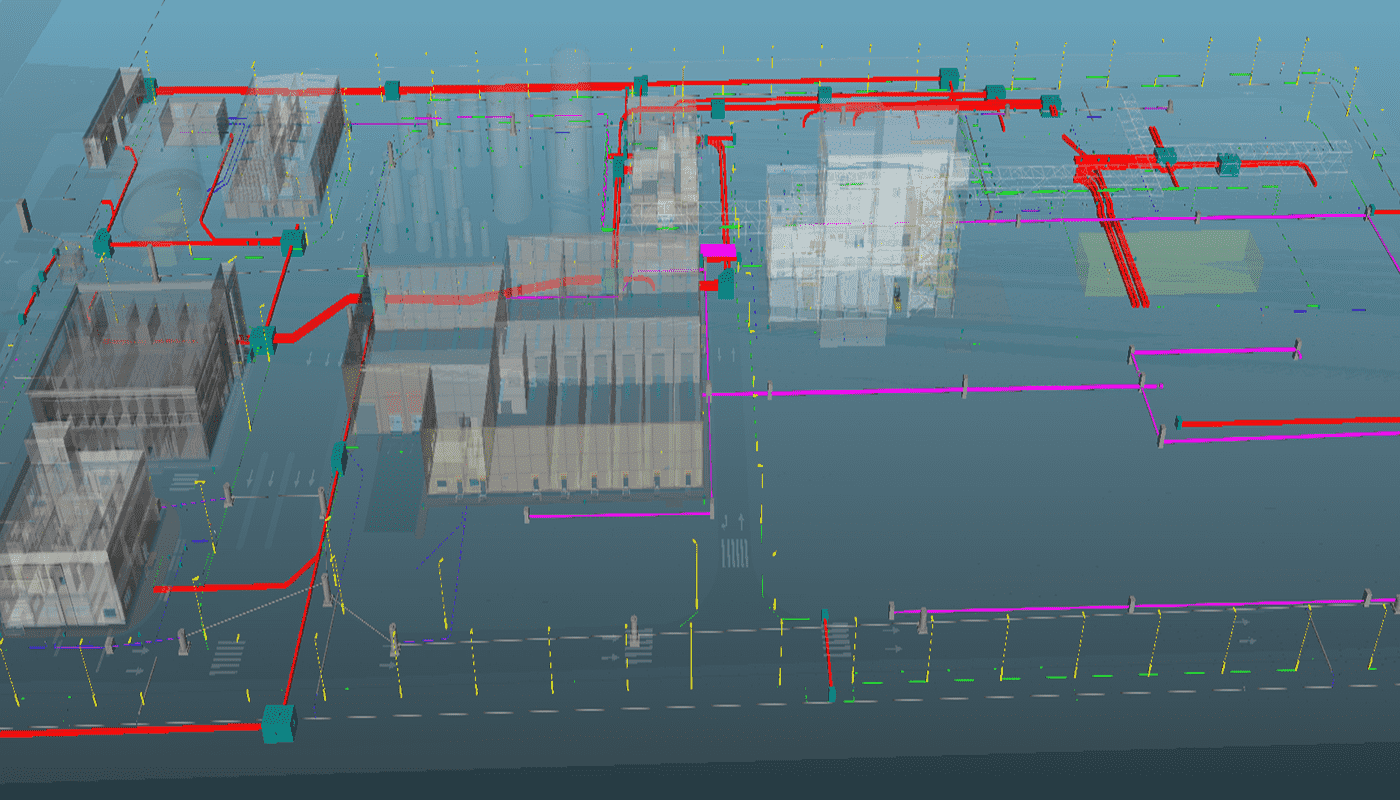Click the pedestrian crosswalk marking below the warehouse
The width and height of the screenshot is (1400, 800).
coord(735,553)
